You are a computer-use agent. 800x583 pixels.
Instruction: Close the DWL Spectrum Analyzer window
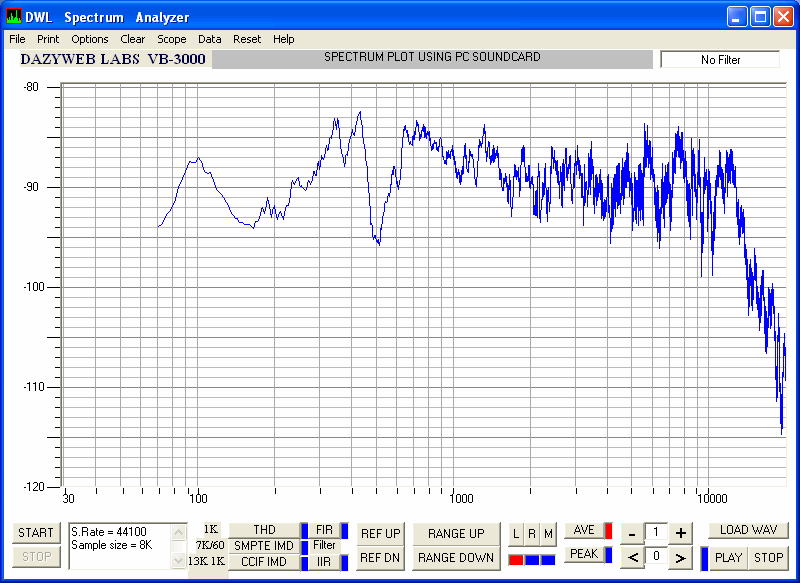[783, 16]
